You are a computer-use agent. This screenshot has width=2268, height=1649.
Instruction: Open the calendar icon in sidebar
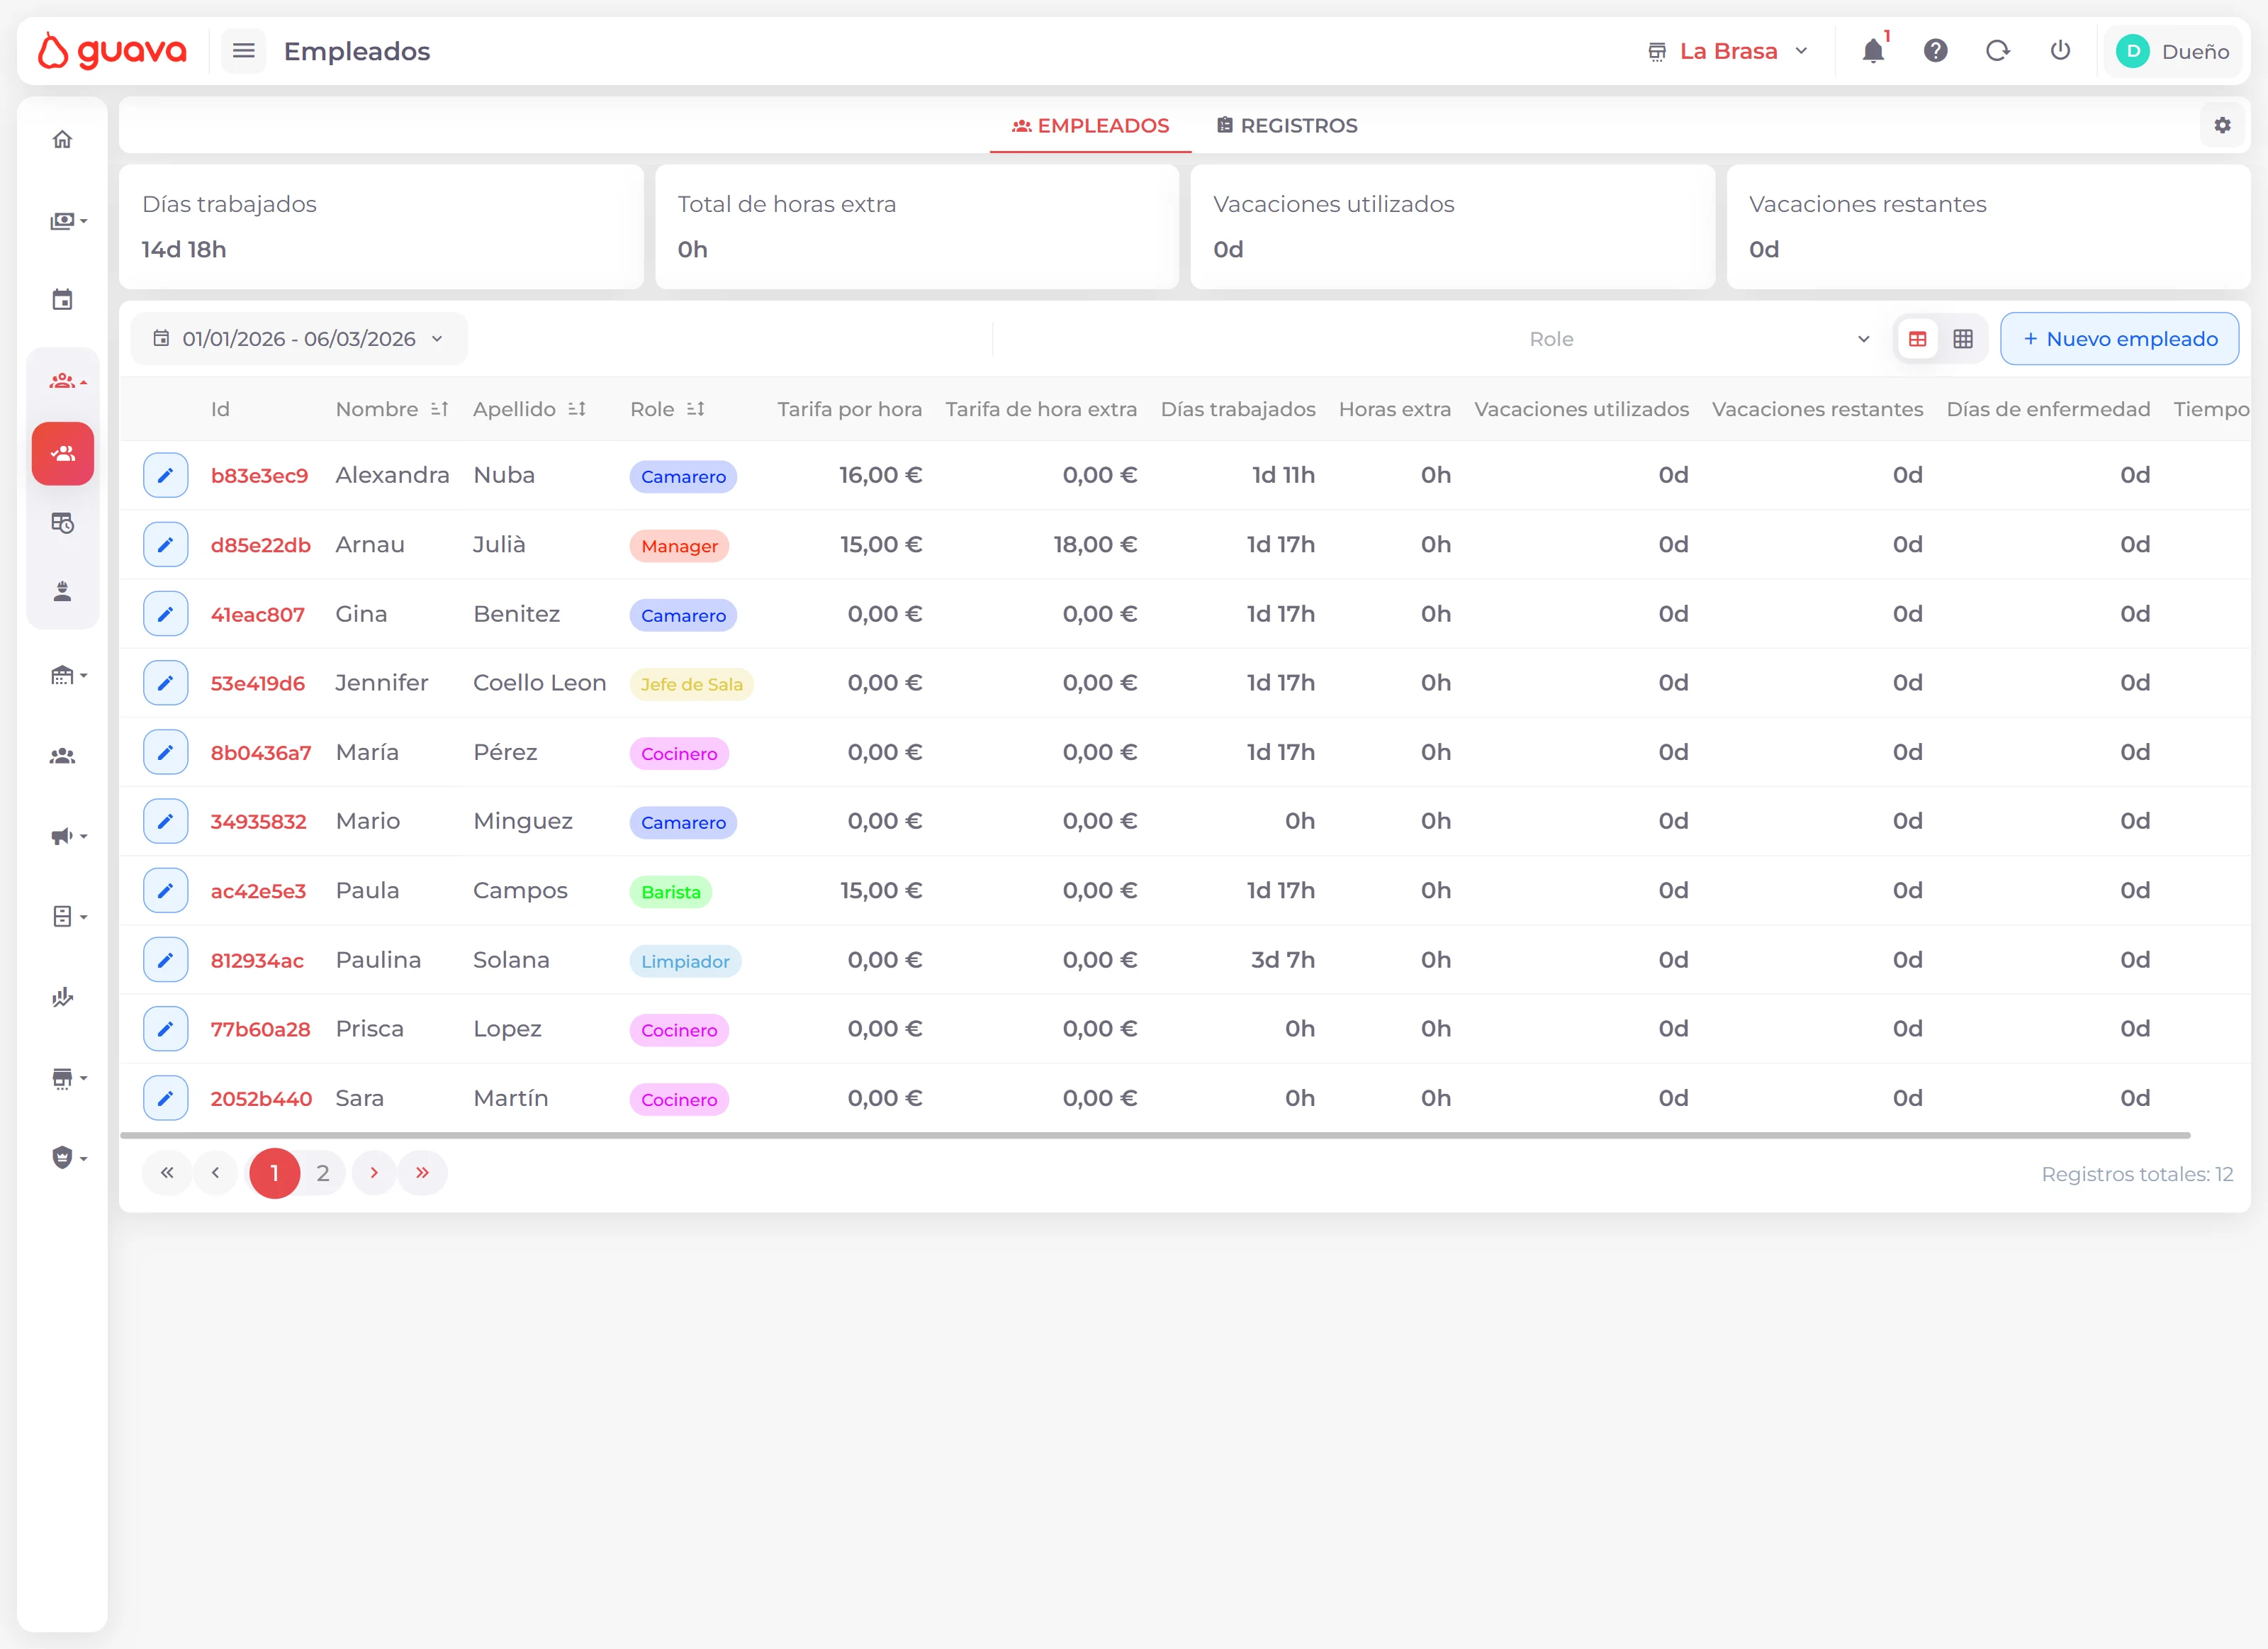tap(62, 300)
